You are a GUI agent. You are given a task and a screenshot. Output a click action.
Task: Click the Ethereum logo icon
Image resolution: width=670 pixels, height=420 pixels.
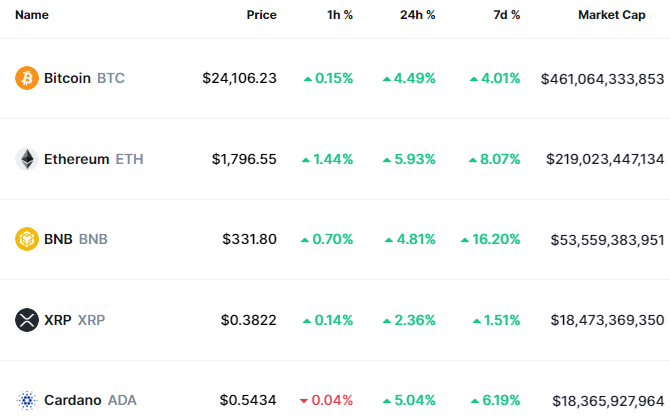pyautogui.click(x=27, y=159)
